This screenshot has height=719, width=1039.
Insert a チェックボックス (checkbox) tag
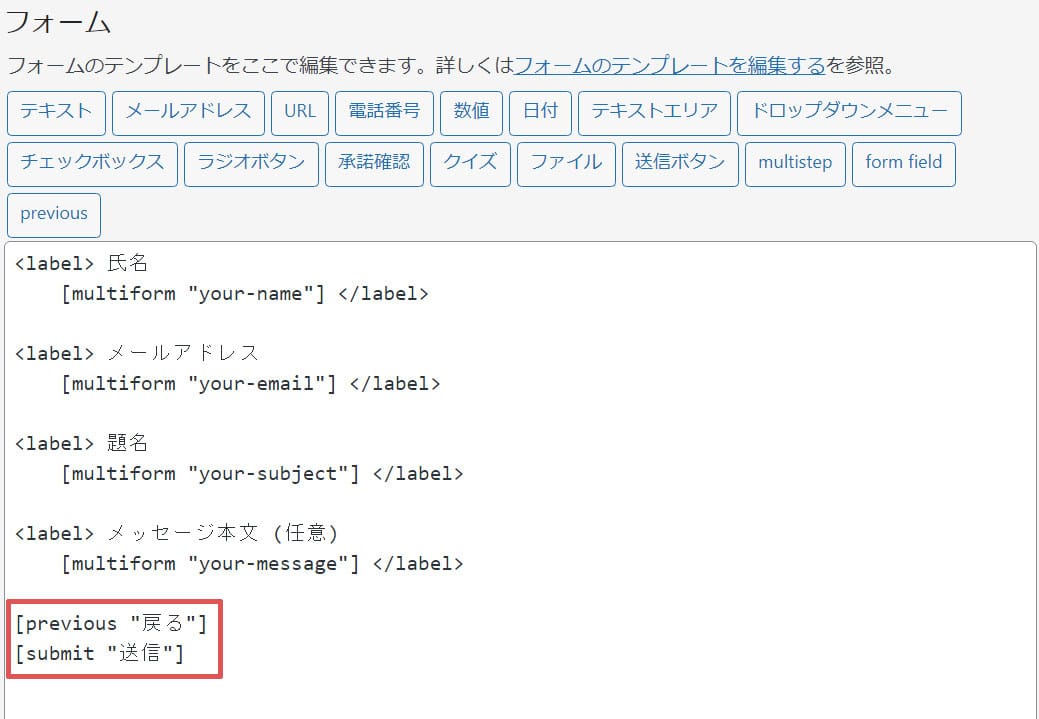point(93,163)
